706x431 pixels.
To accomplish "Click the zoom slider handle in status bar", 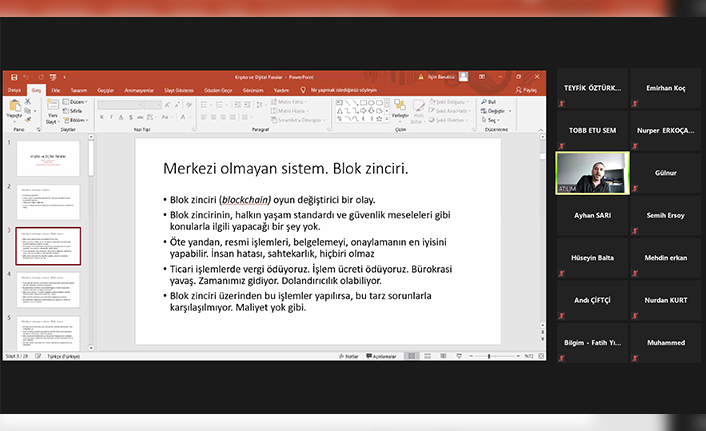I will 489,356.
